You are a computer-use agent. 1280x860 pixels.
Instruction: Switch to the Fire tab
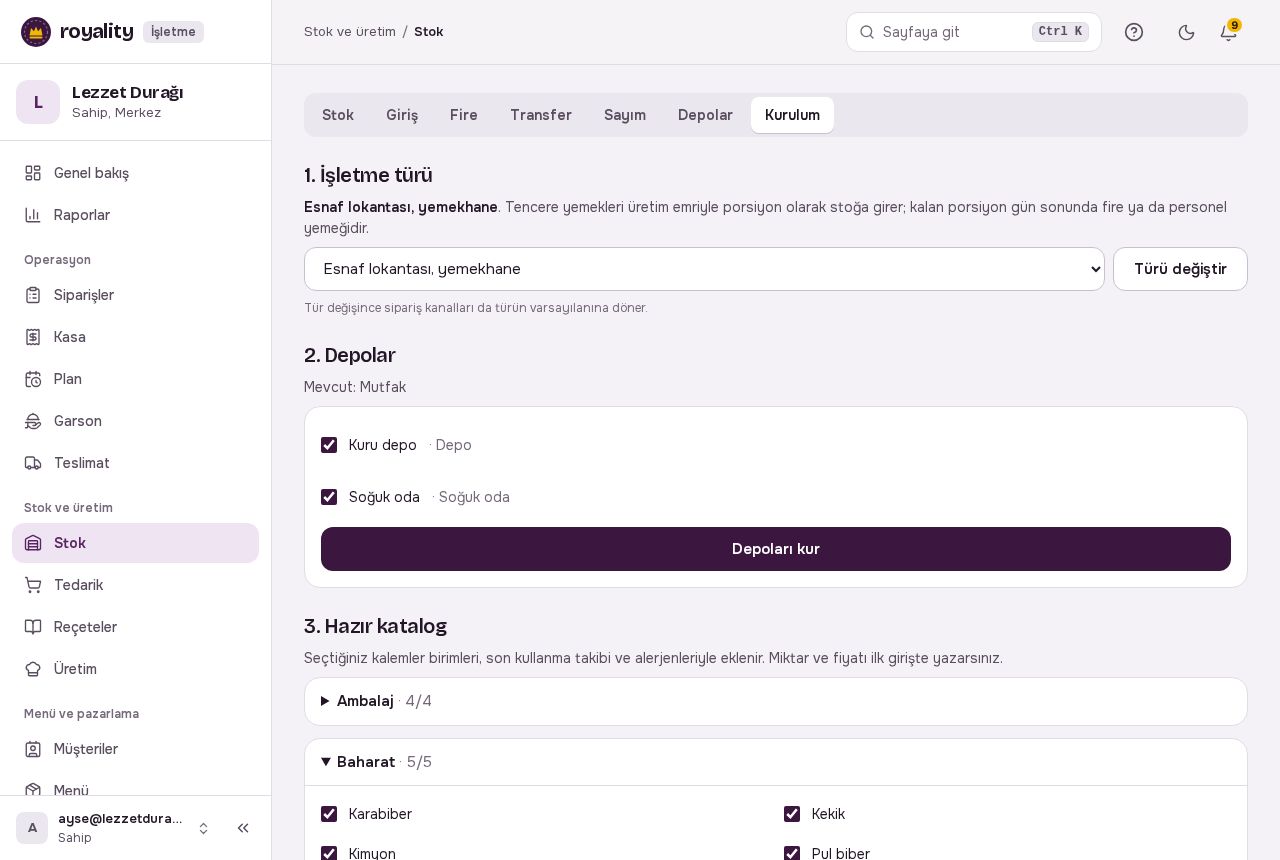(x=464, y=115)
